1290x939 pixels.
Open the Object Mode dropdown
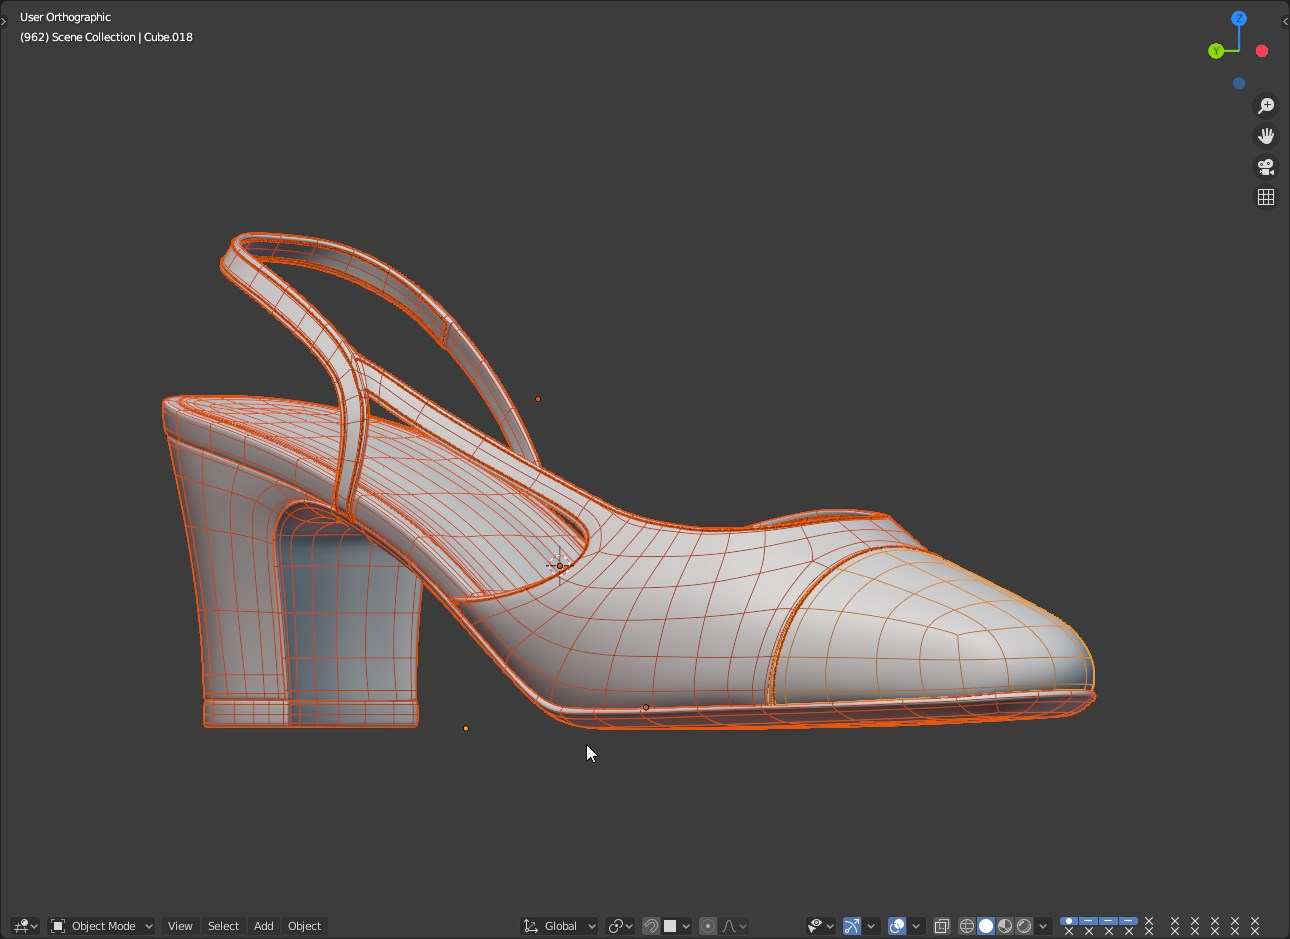[x=102, y=926]
